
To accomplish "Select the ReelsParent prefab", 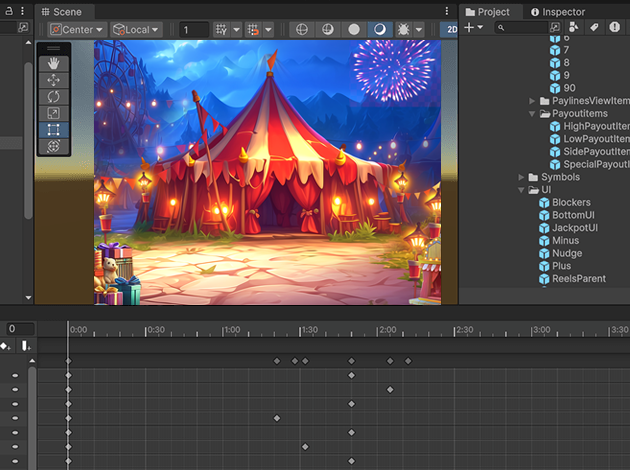I will coord(572,279).
